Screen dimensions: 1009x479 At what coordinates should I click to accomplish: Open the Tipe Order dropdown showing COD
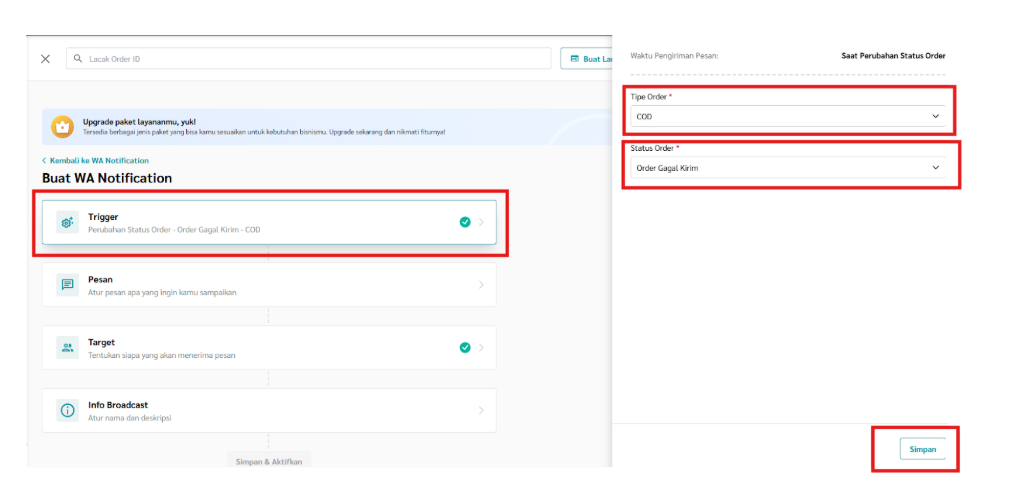coord(787,117)
